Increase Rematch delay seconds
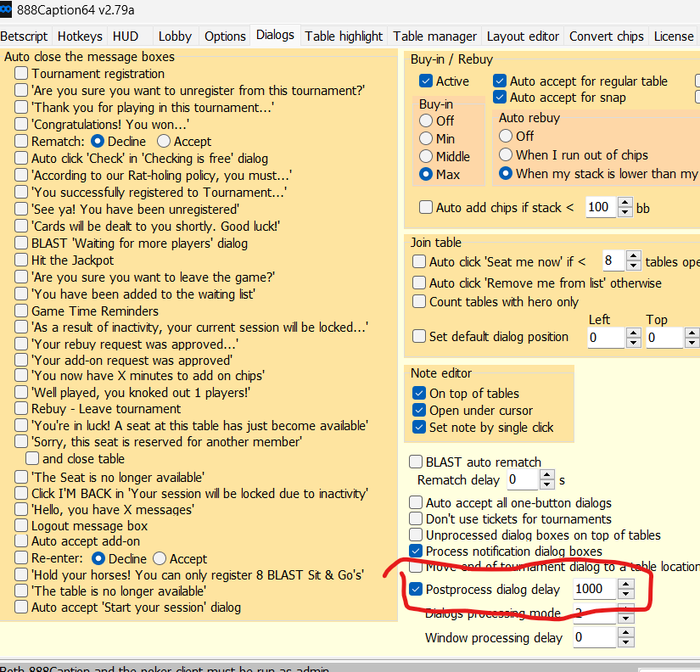Viewport: 700px width, 672px height. (547, 475)
